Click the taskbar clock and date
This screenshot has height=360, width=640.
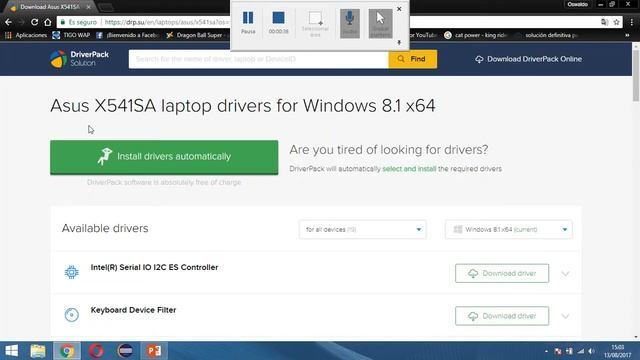(618, 351)
